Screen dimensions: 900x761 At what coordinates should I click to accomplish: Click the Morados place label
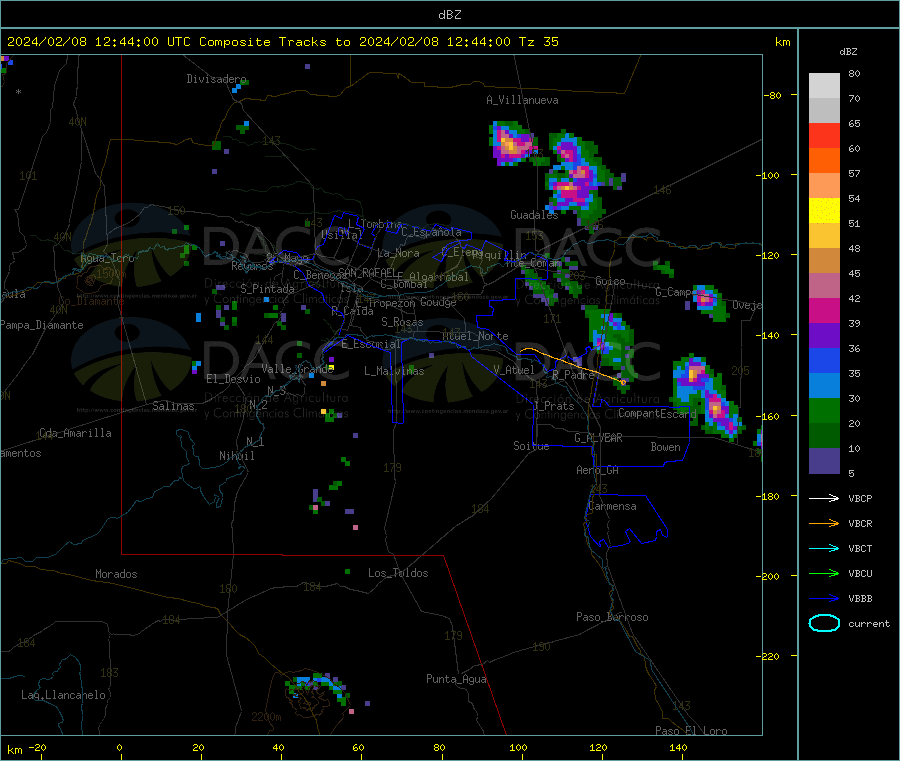pos(116,574)
